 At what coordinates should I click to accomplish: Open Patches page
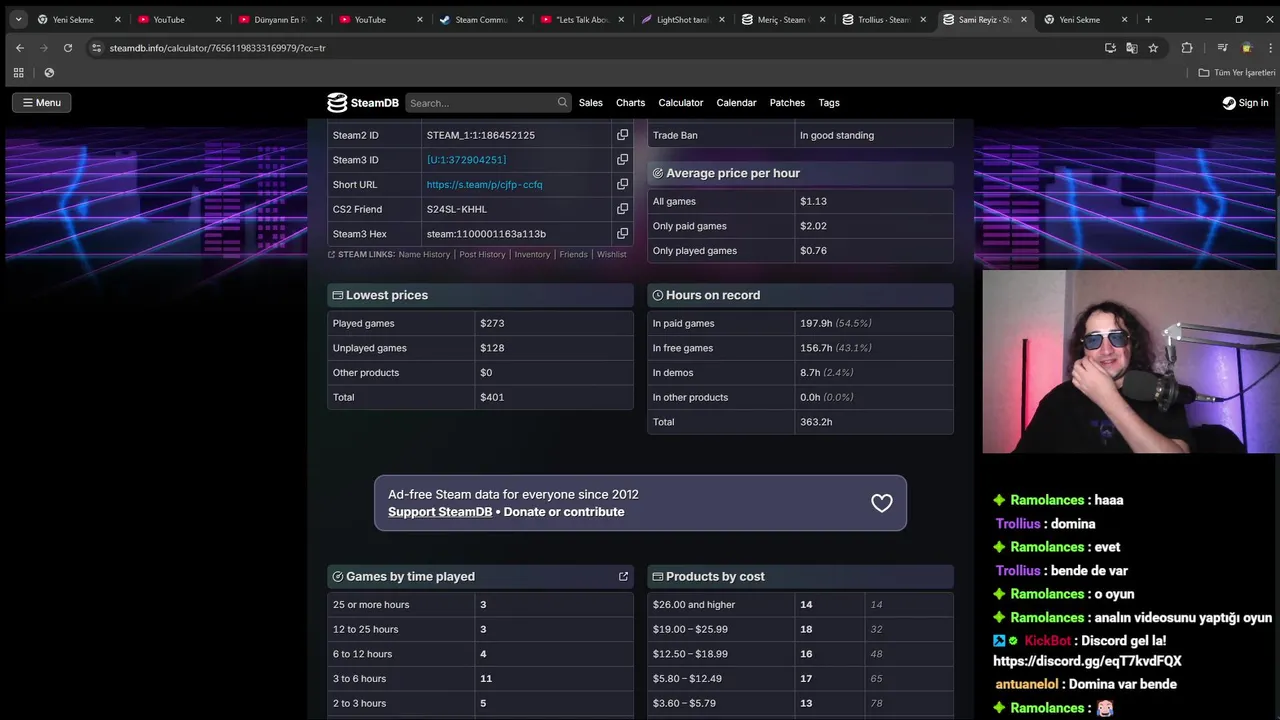coord(787,103)
